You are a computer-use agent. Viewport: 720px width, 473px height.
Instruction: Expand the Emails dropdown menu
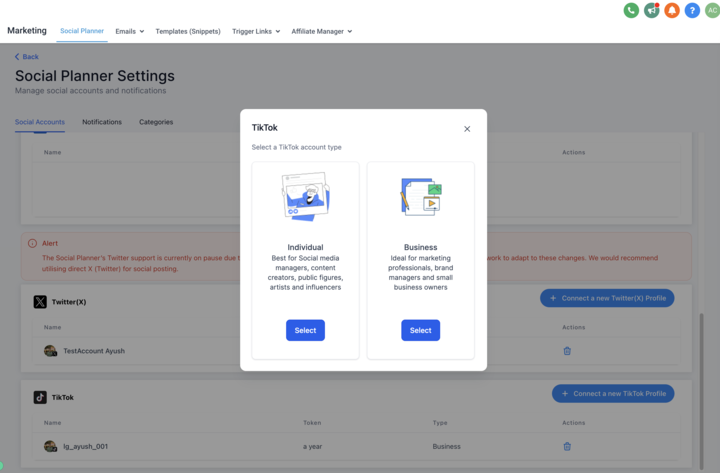tap(129, 31)
